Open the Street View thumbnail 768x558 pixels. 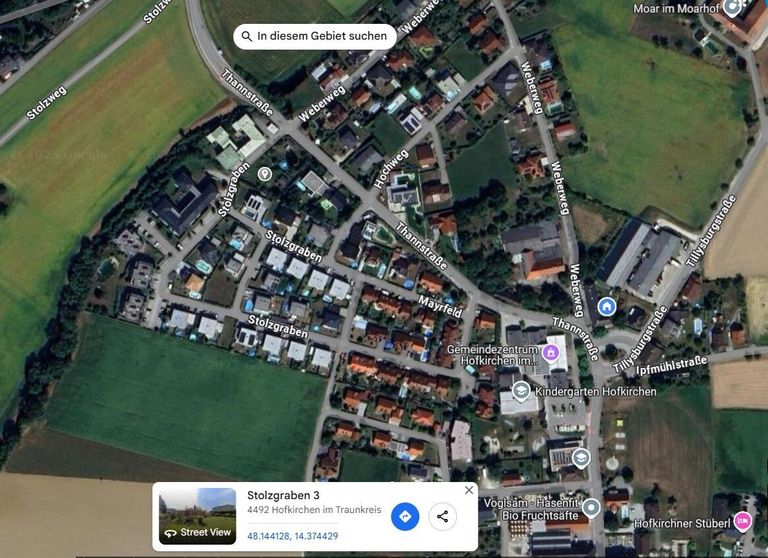197,516
